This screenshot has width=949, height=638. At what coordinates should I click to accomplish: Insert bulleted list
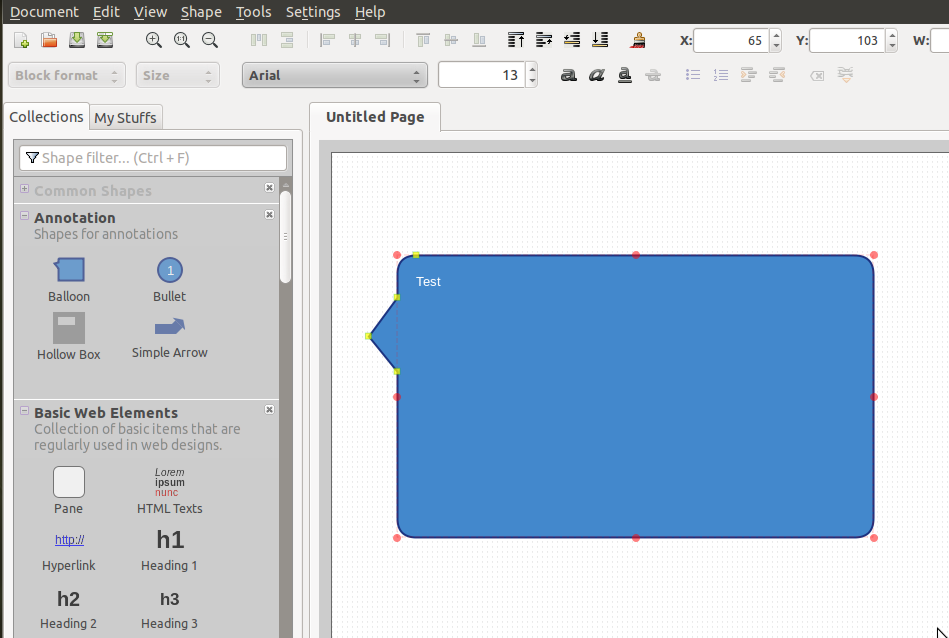pyautogui.click(x=693, y=75)
